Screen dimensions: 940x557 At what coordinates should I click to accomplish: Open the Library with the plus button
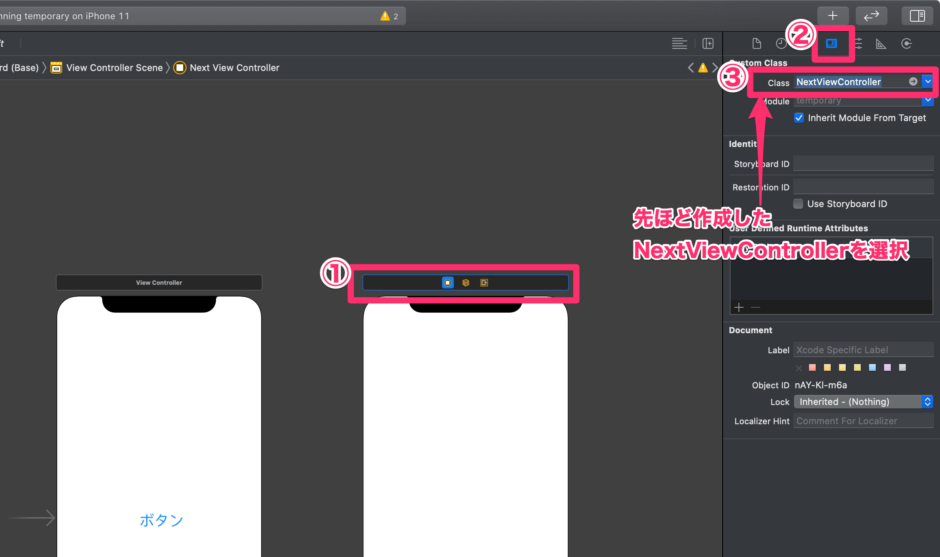[x=833, y=16]
